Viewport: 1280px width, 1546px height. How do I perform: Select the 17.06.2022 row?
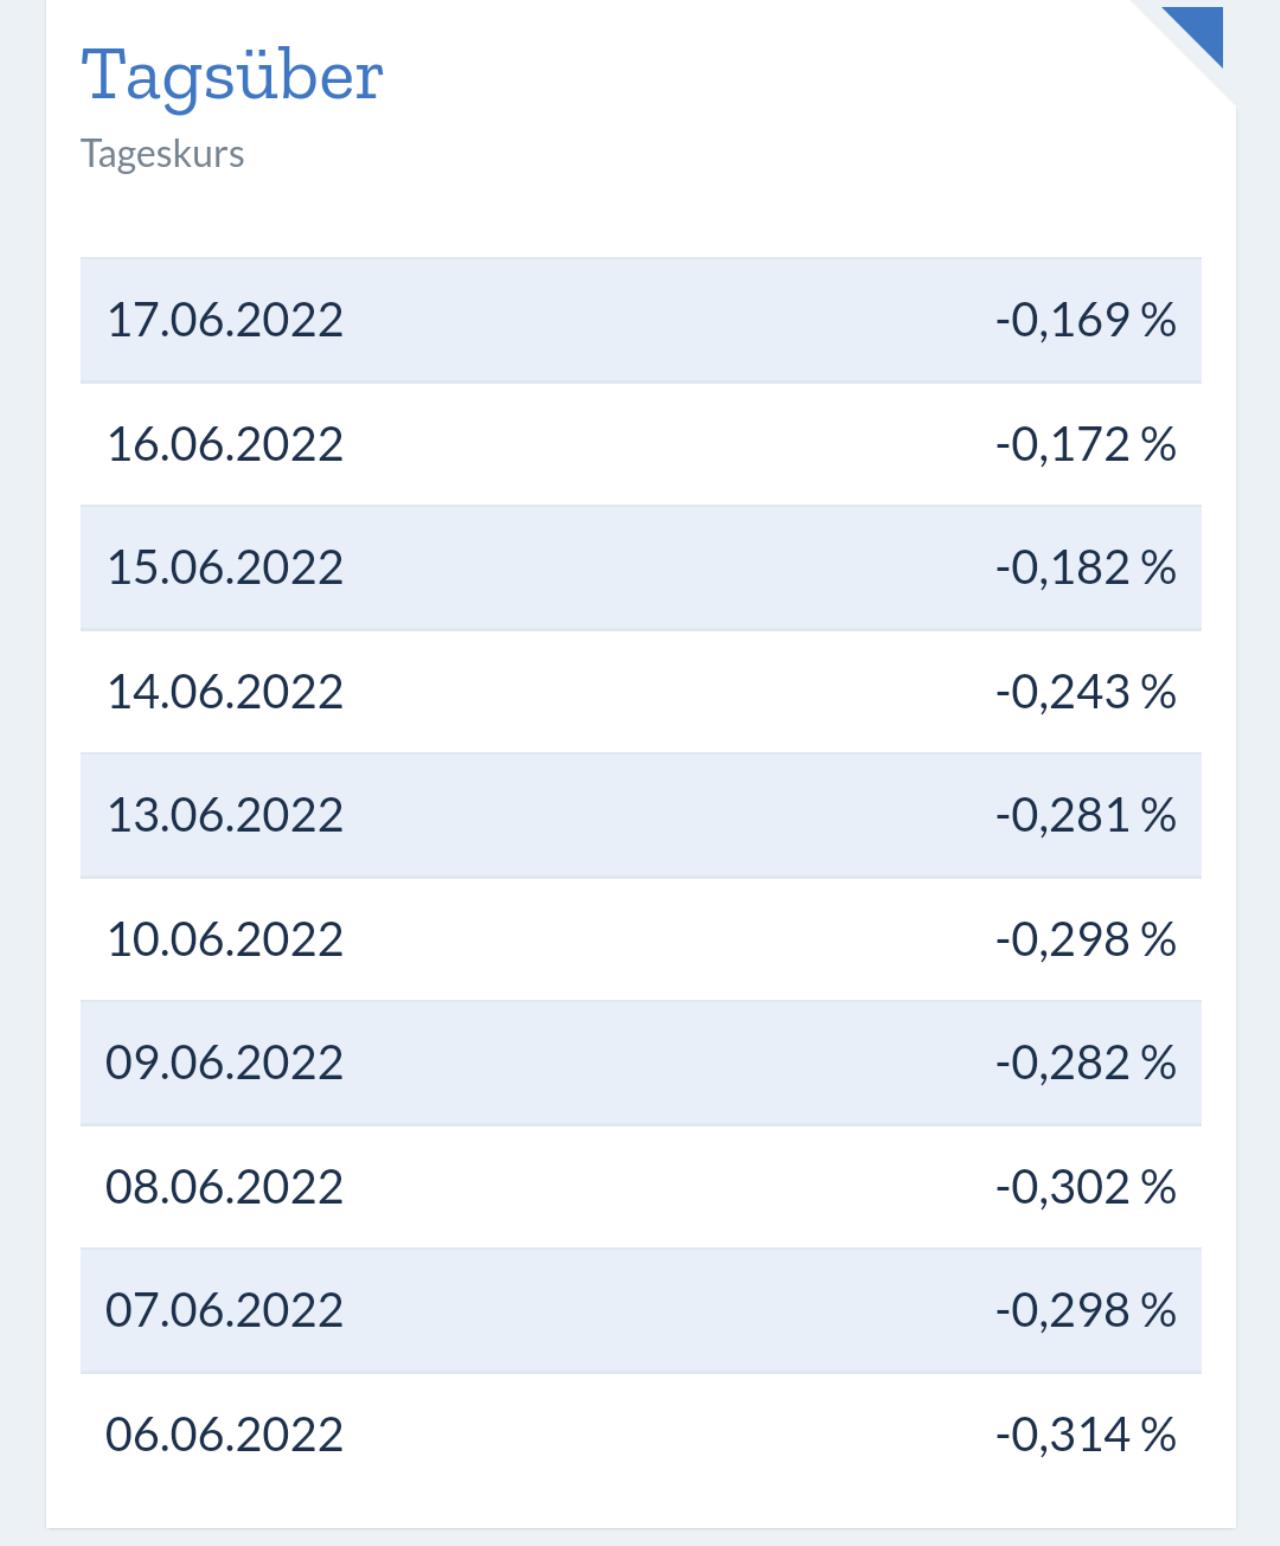(x=640, y=320)
